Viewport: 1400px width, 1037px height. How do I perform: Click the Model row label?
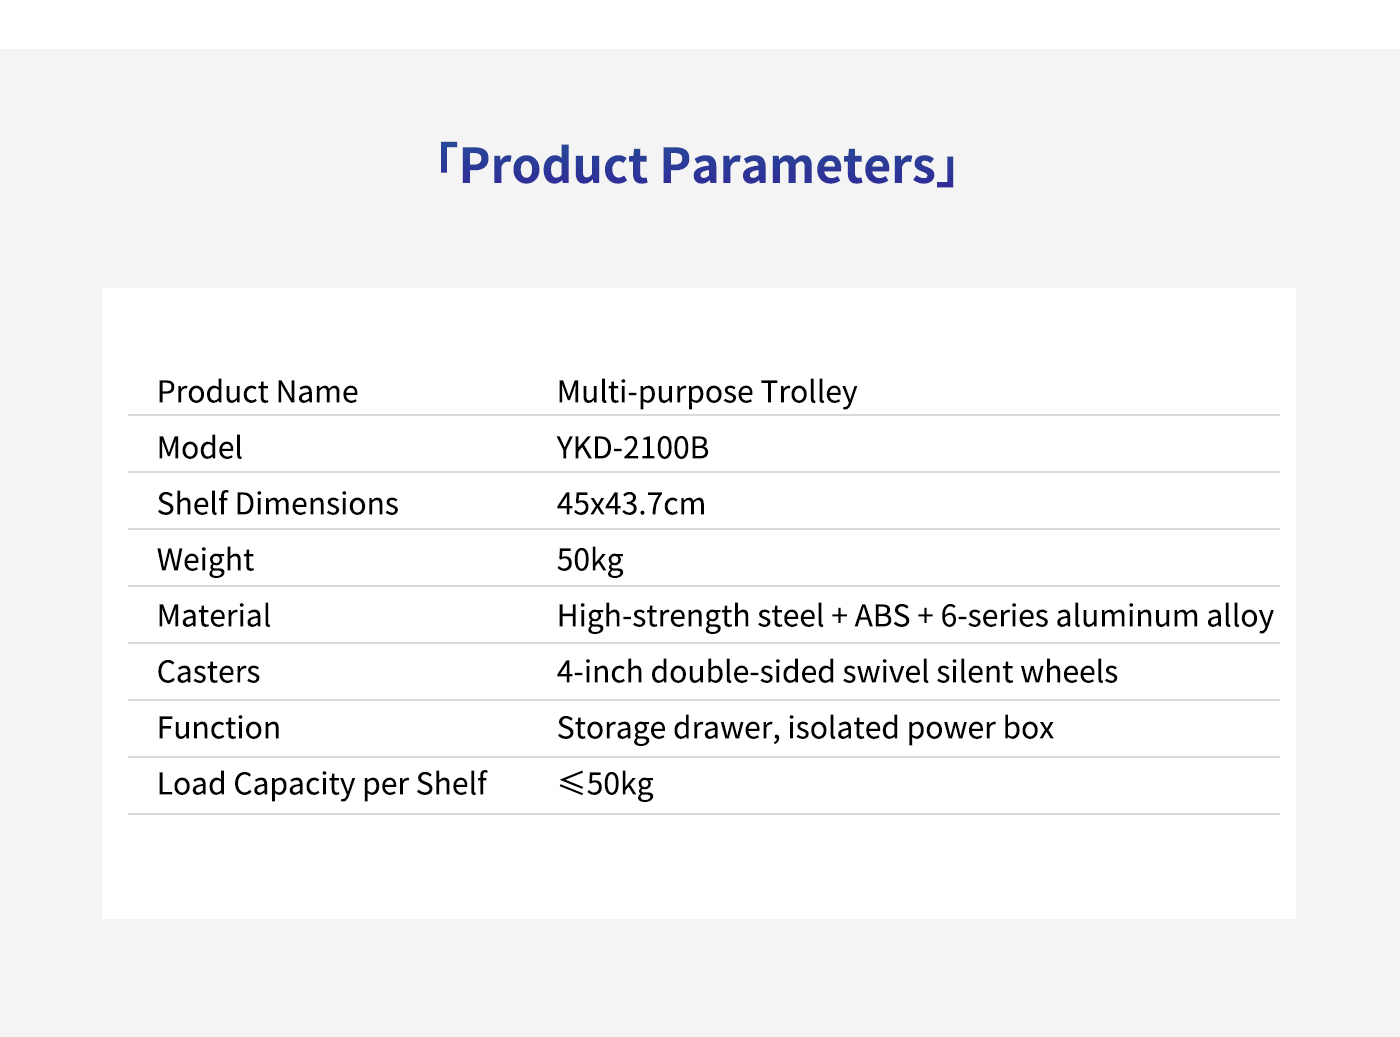(x=200, y=448)
